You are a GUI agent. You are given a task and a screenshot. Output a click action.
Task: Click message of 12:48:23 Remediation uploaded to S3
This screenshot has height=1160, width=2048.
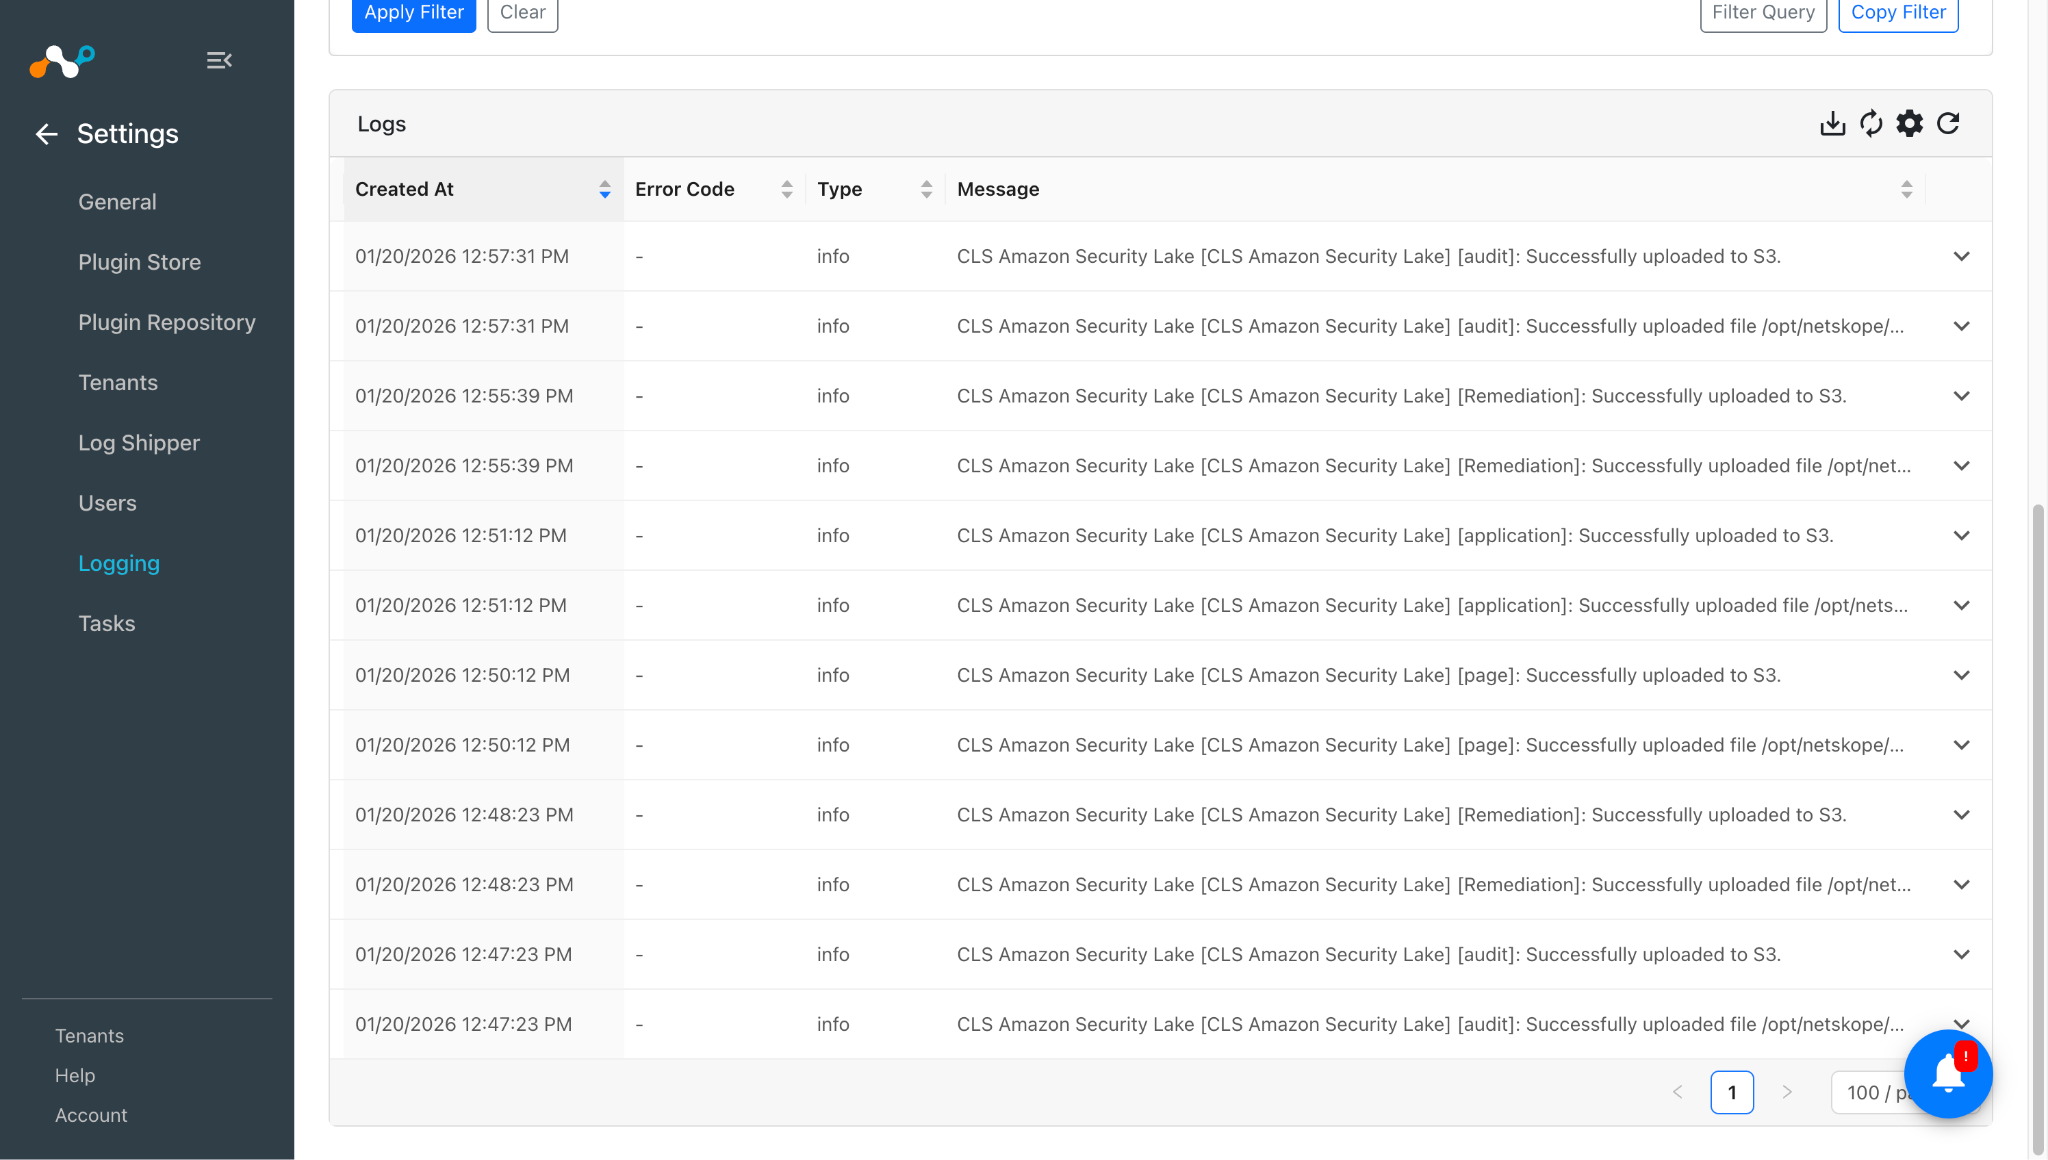point(1402,815)
